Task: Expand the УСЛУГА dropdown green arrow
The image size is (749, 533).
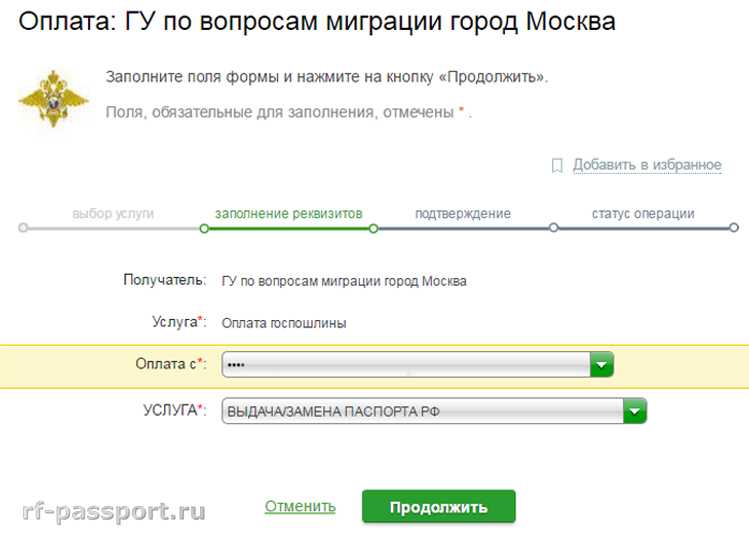Action: 634,411
